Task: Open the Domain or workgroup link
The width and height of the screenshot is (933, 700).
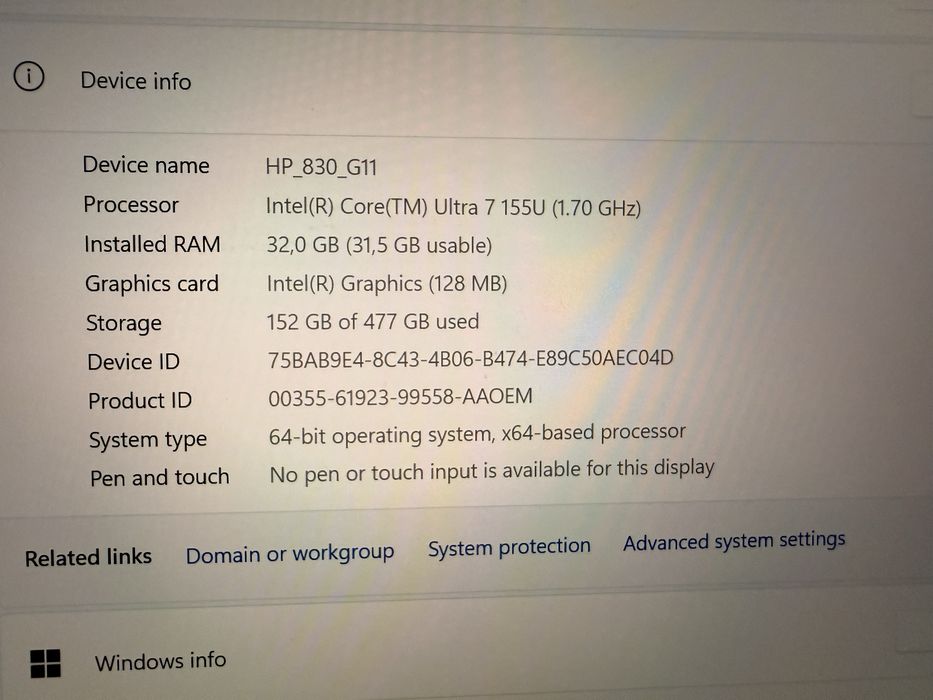Action: point(290,554)
